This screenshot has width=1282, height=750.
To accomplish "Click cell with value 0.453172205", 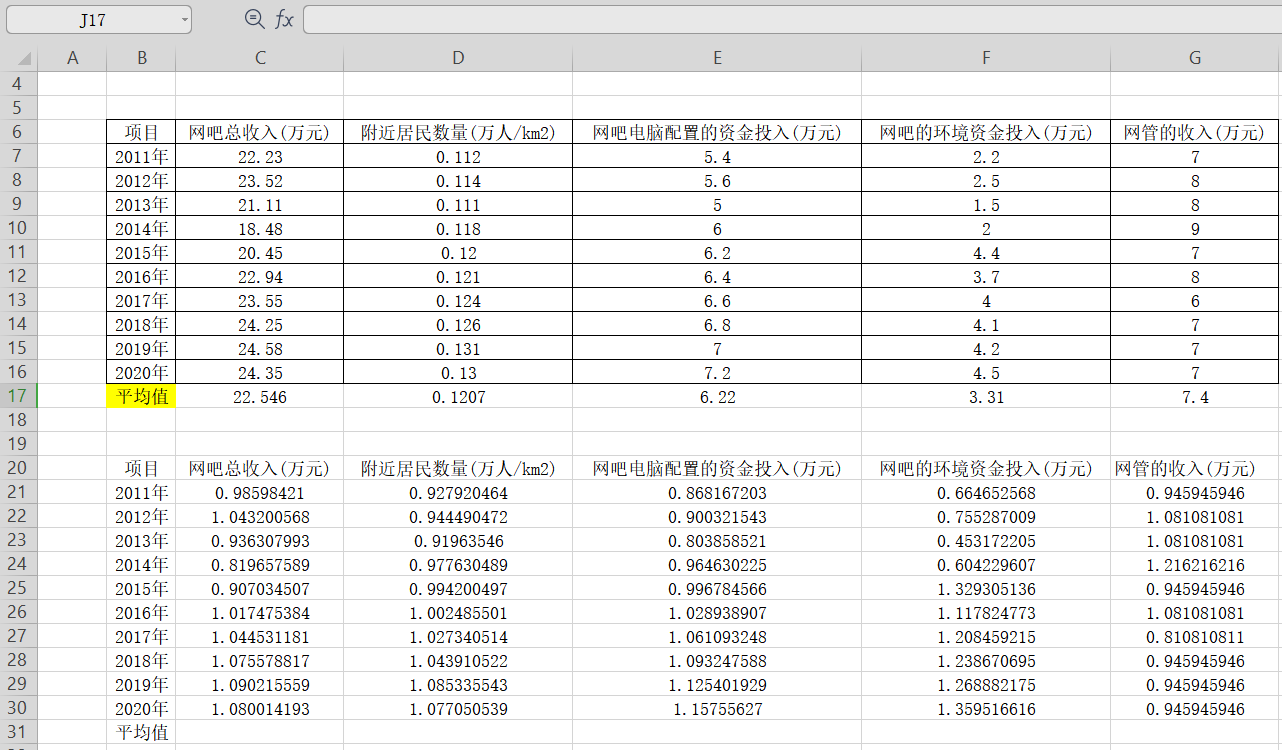I will tap(986, 540).
